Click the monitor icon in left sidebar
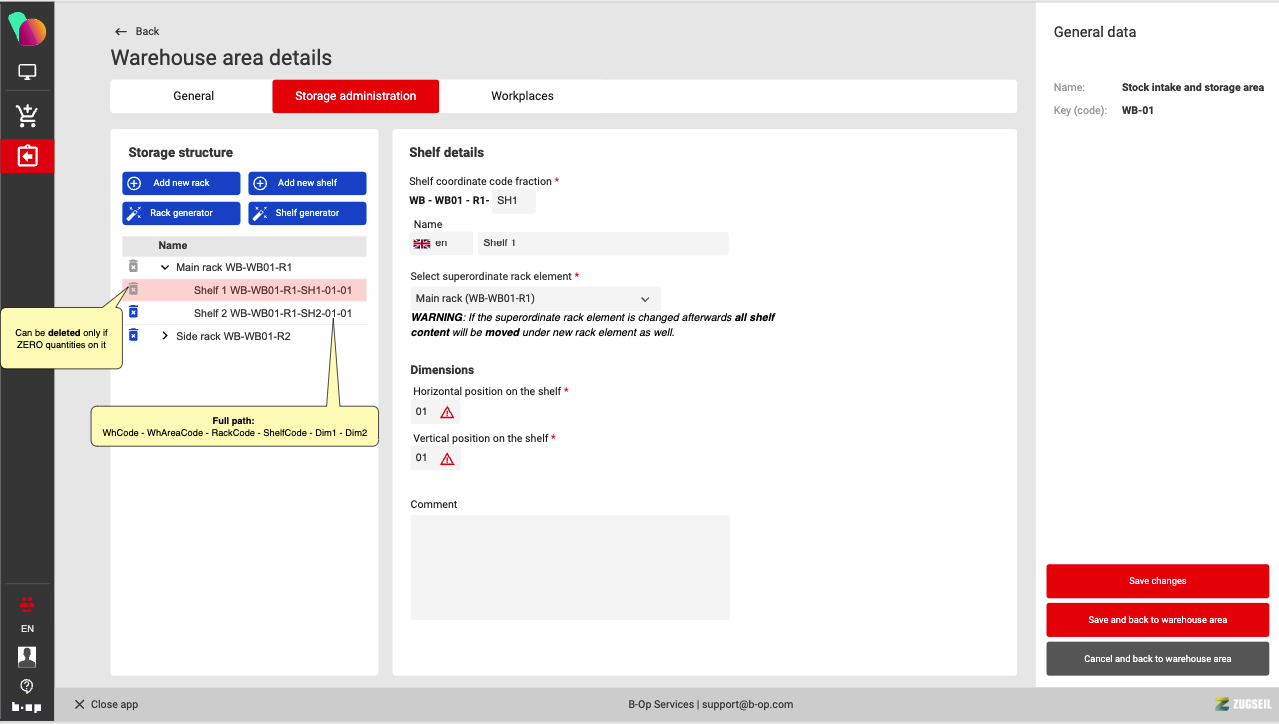The image size is (1279, 724). 27,72
